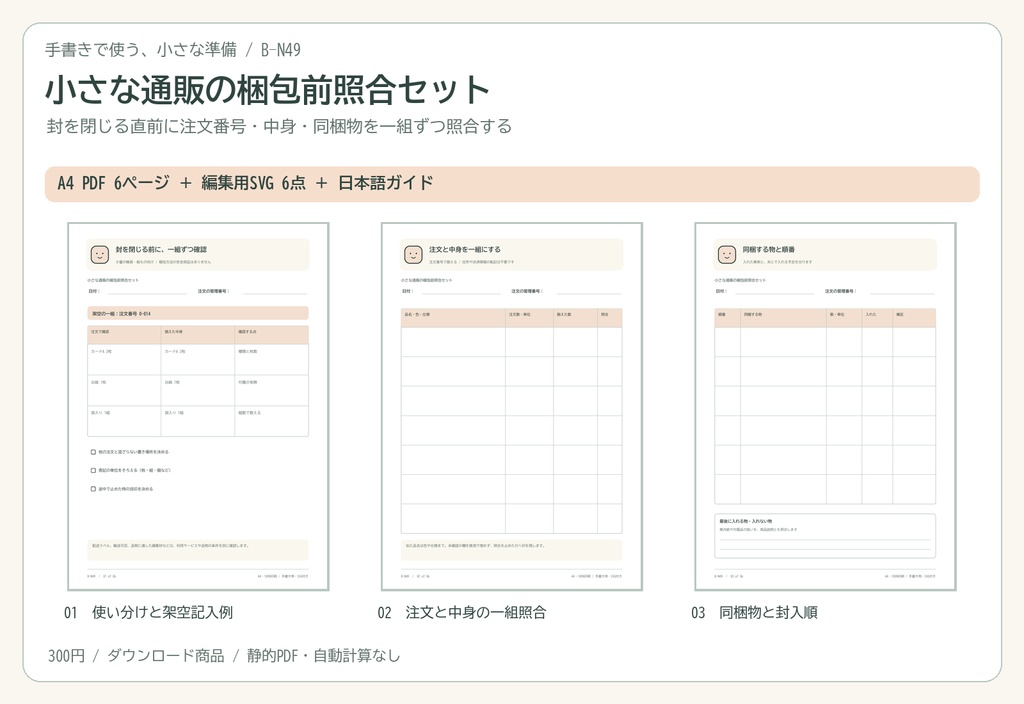This screenshot has height=704, width=1024.
Task: Click the beige note box at page 01 bottom
Action: point(198,550)
